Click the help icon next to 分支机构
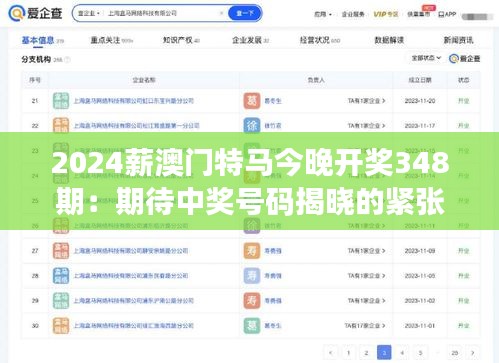 click(67, 60)
